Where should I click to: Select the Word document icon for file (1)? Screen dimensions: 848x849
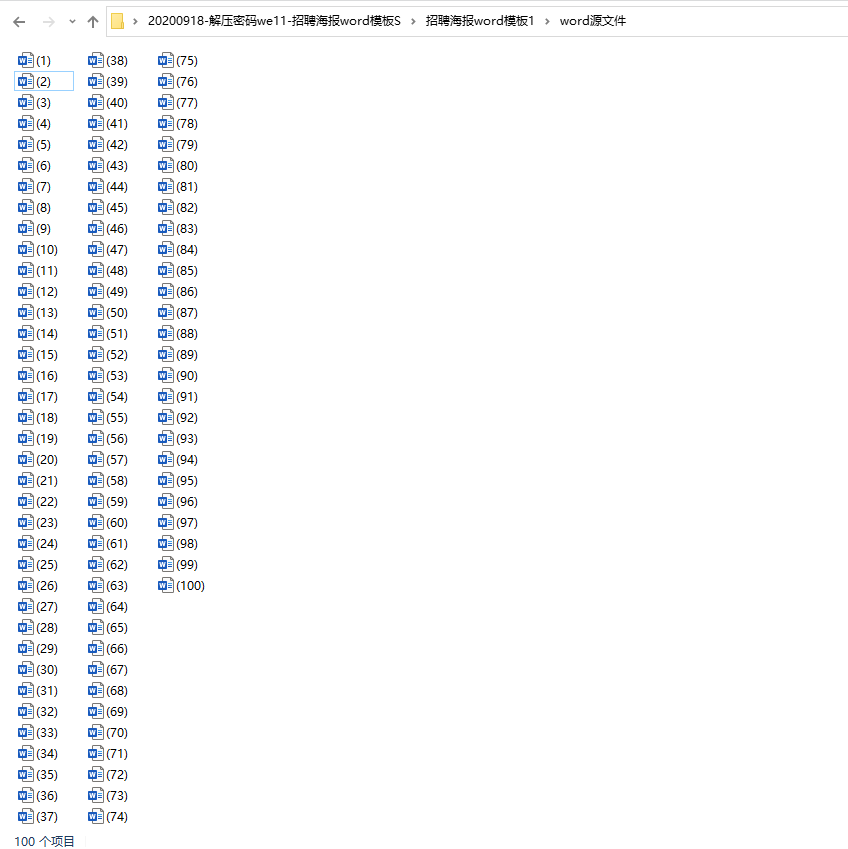25,60
